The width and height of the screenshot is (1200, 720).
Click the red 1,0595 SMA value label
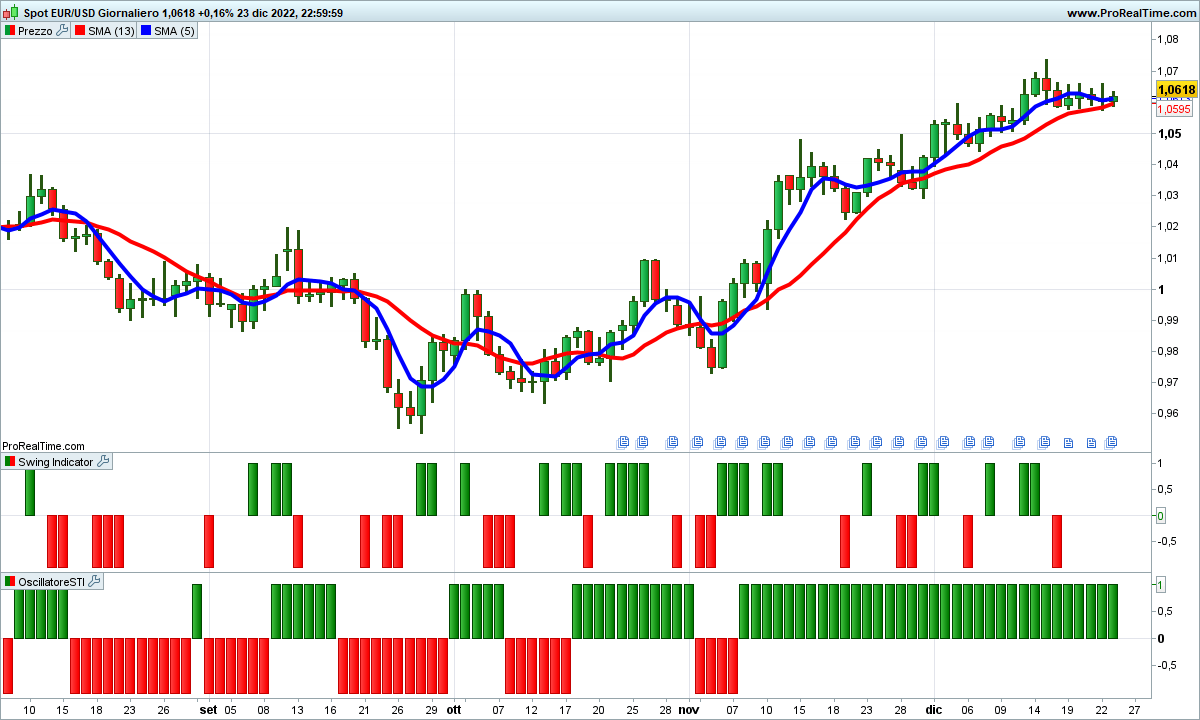click(x=1174, y=109)
